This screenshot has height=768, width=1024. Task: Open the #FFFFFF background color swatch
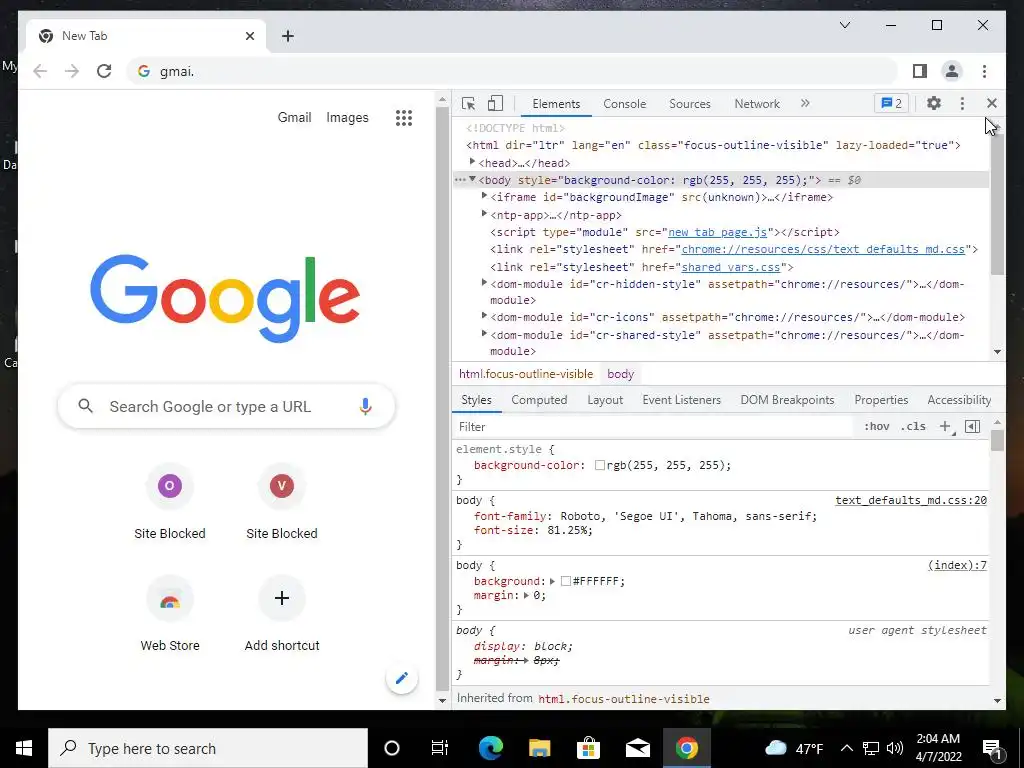tap(566, 581)
